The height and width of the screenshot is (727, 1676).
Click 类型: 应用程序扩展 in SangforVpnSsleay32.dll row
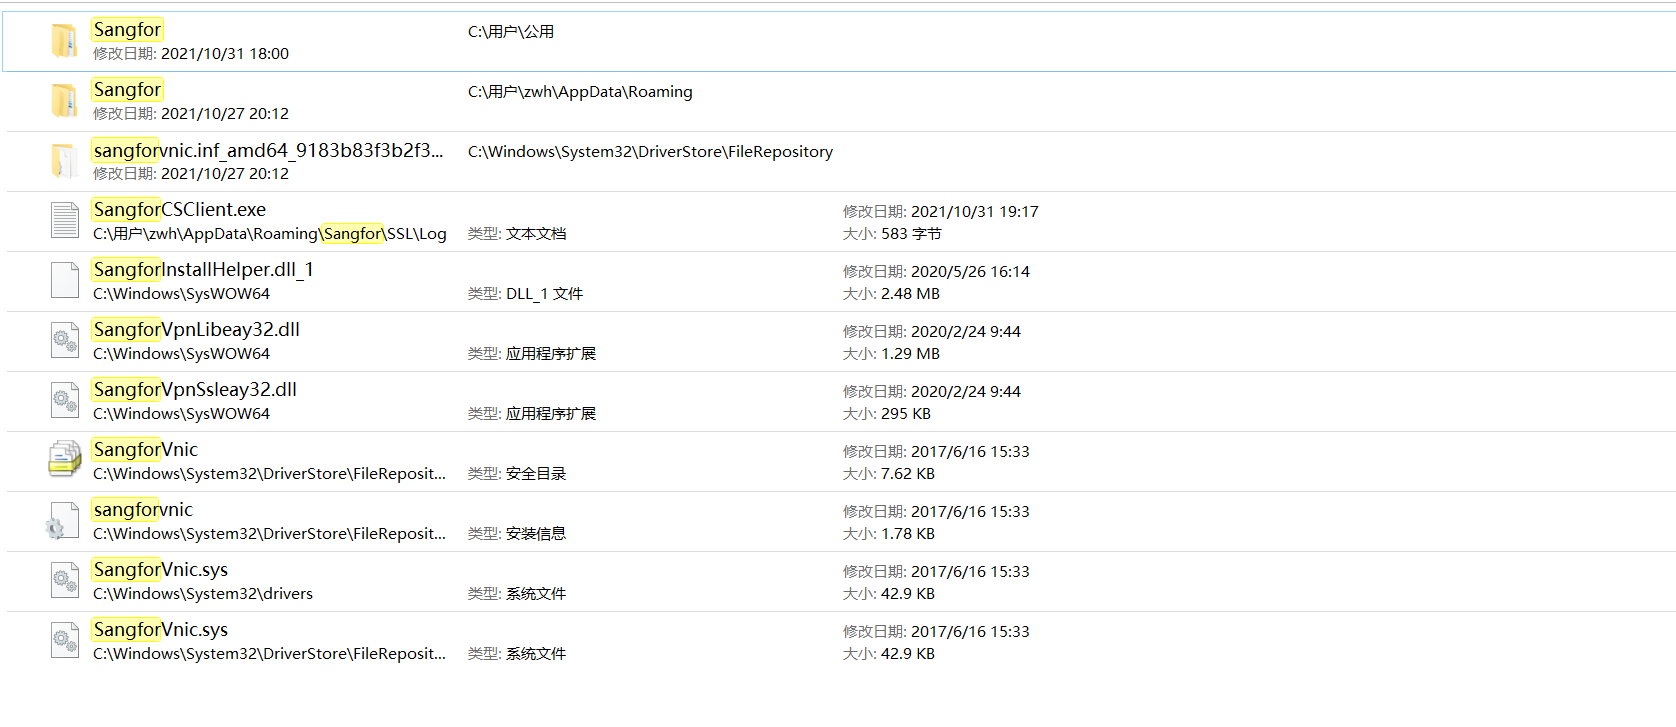pyautogui.click(x=532, y=414)
